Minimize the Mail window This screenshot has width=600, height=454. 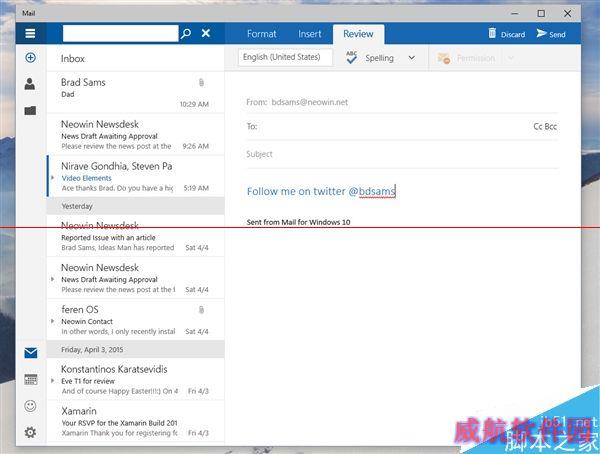pos(515,13)
